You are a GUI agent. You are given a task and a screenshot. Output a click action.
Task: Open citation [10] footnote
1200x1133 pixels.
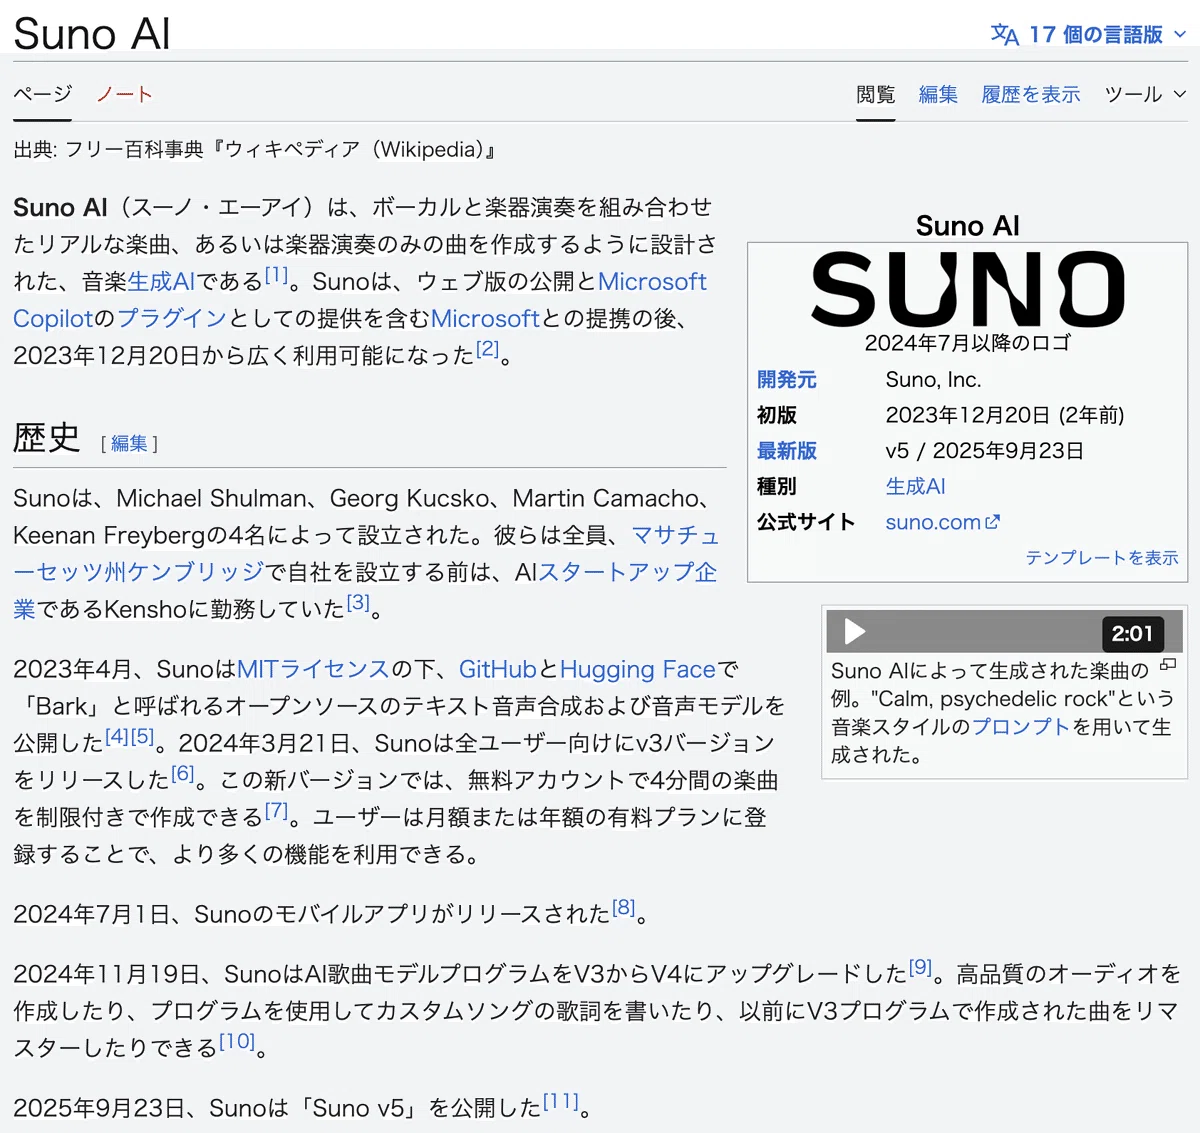(x=238, y=1042)
